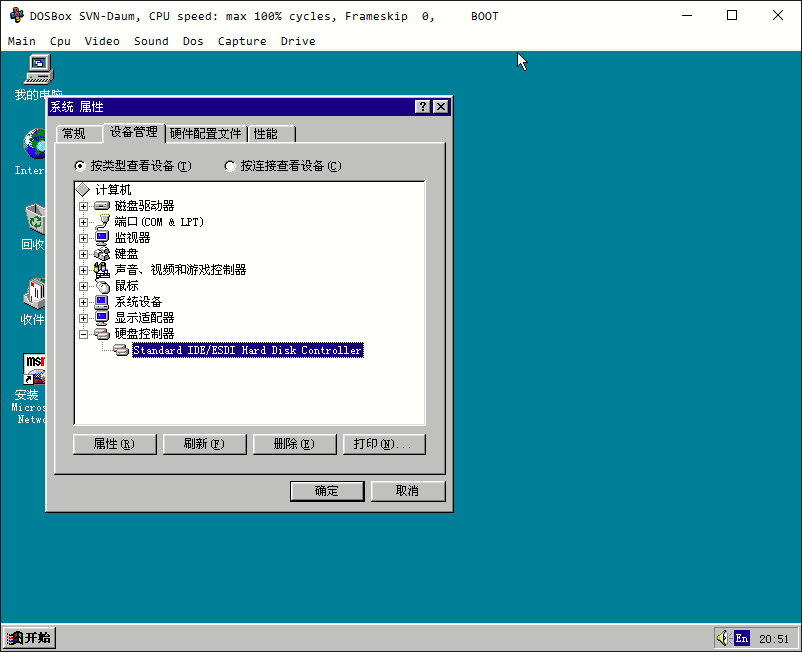Click the sound, video and game controller icon

(x=102, y=270)
